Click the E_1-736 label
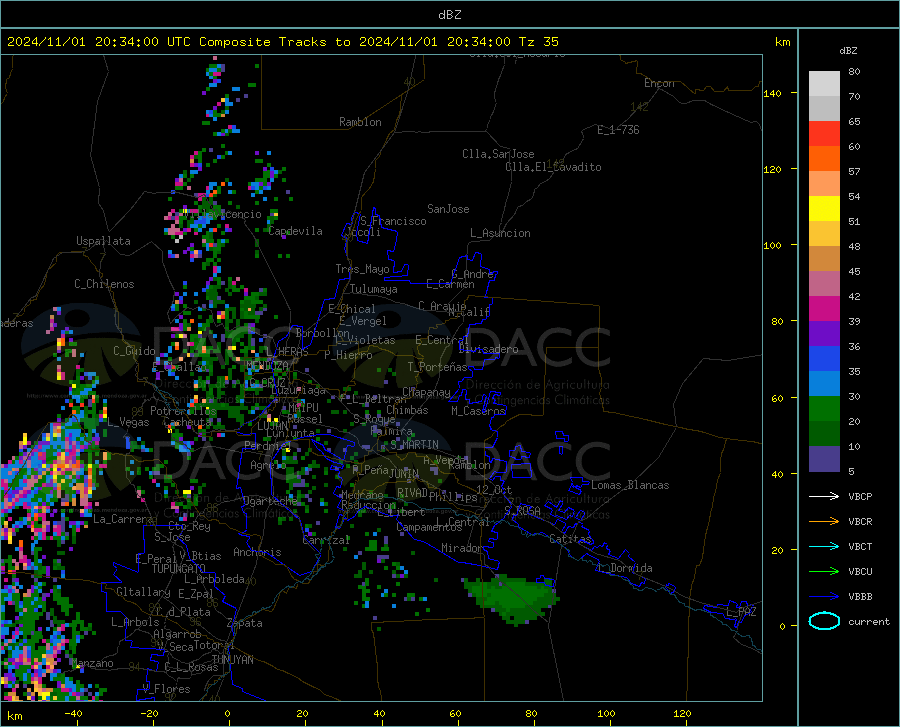The image size is (900, 727). tap(618, 130)
